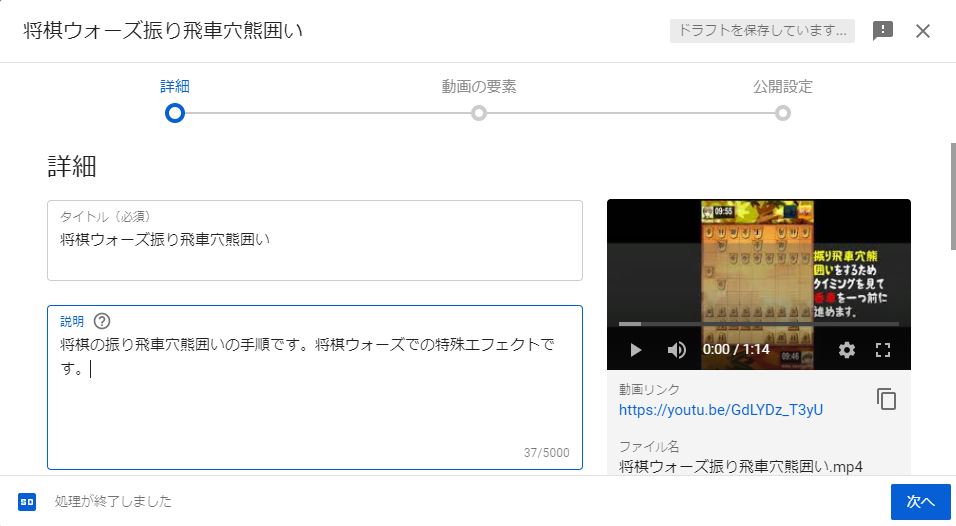Open the youtu.be video link
Viewport: 956px width, 526px height.
click(721, 410)
